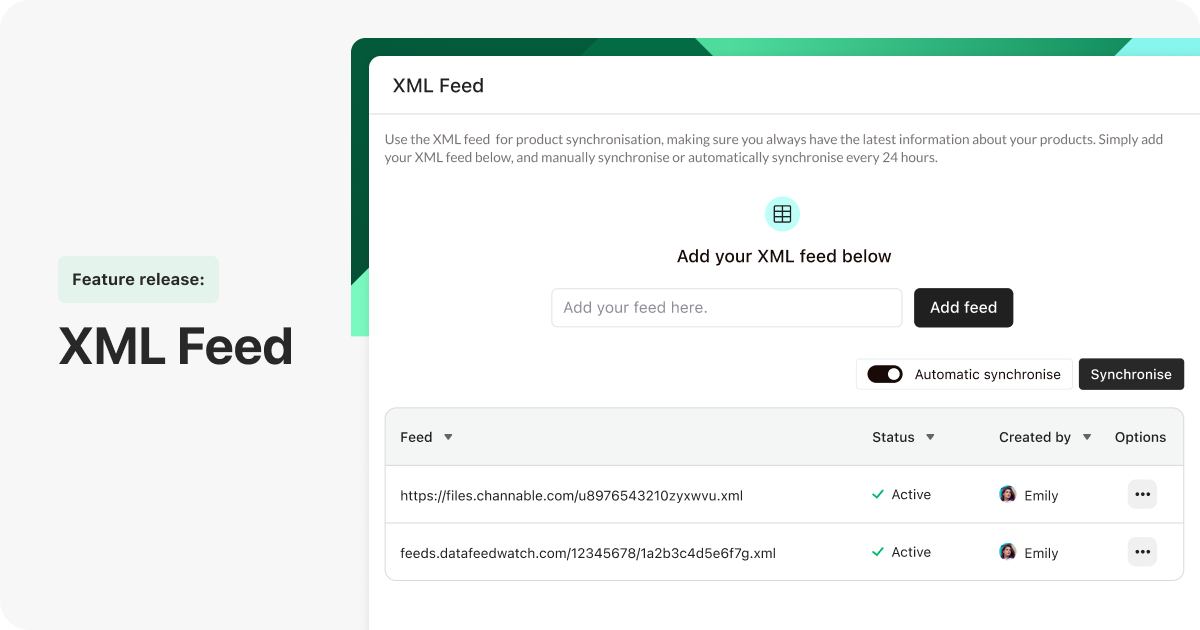Sort the table by the Feed column
The height and width of the screenshot is (630, 1200).
click(448, 437)
